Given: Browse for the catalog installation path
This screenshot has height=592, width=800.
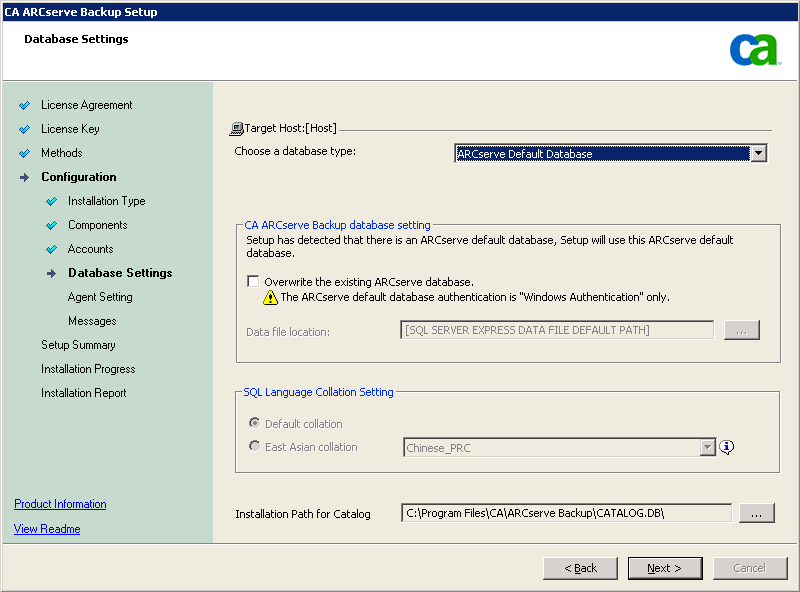Looking at the screenshot, I should click(x=756, y=513).
